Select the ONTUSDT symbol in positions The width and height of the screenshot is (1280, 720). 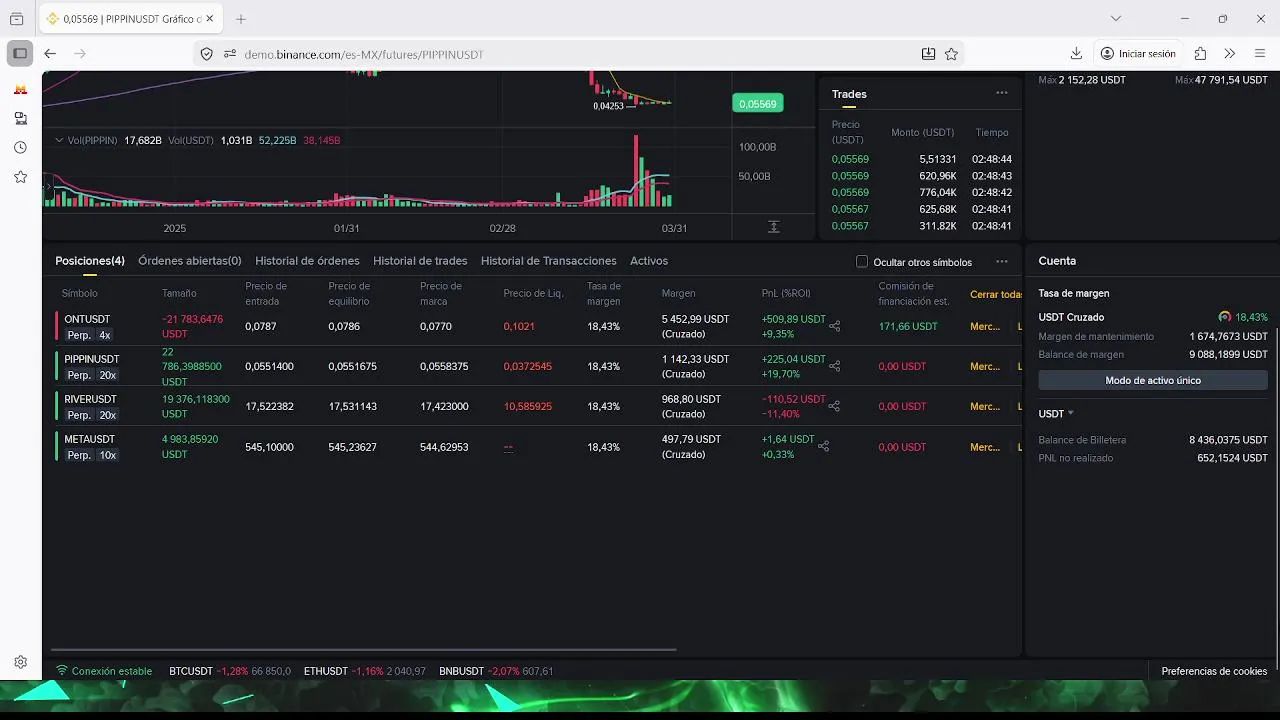click(87, 319)
